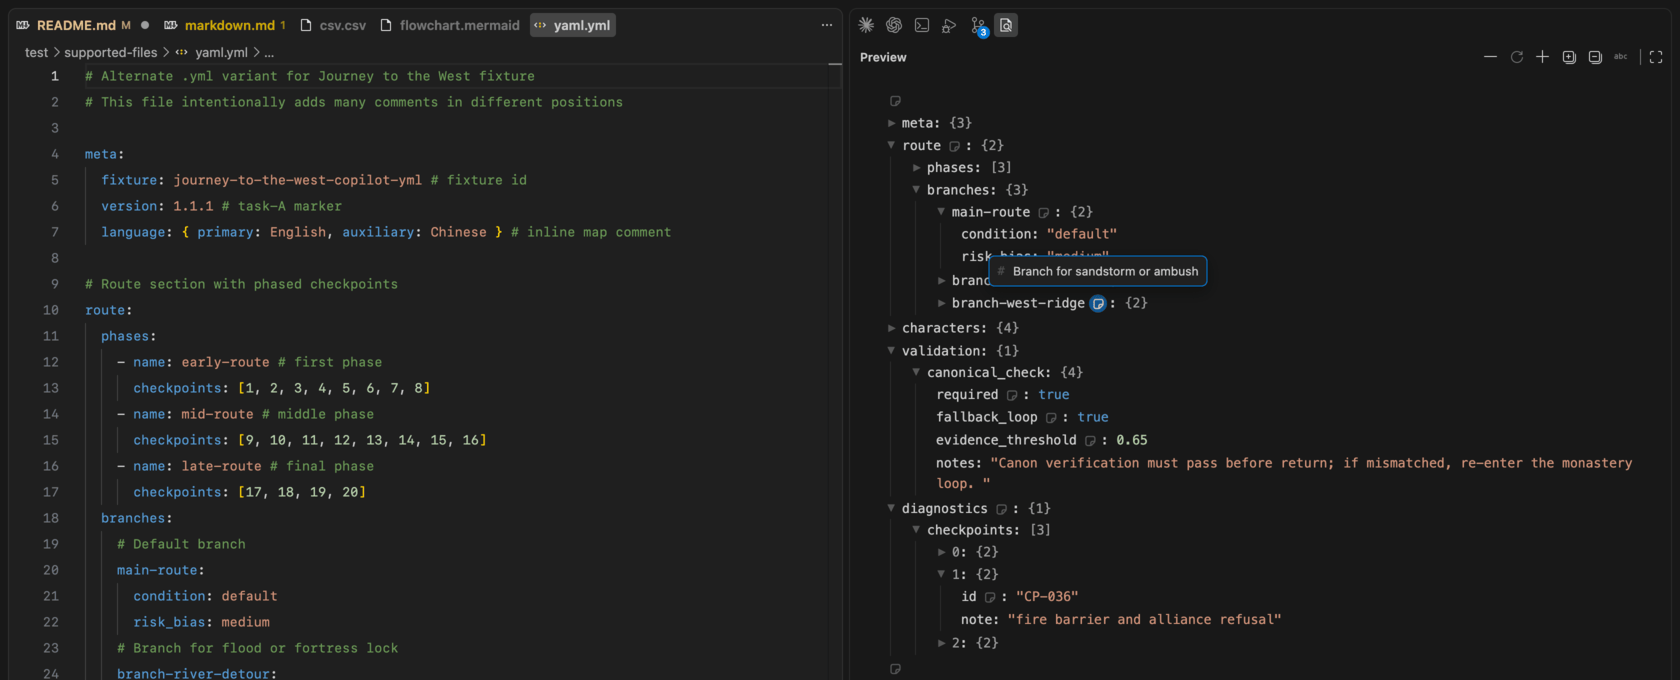The image size is (1680, 680).
Task: Click the 'supported-files' breadcrumb segment
Action: [x=111, y=52]
